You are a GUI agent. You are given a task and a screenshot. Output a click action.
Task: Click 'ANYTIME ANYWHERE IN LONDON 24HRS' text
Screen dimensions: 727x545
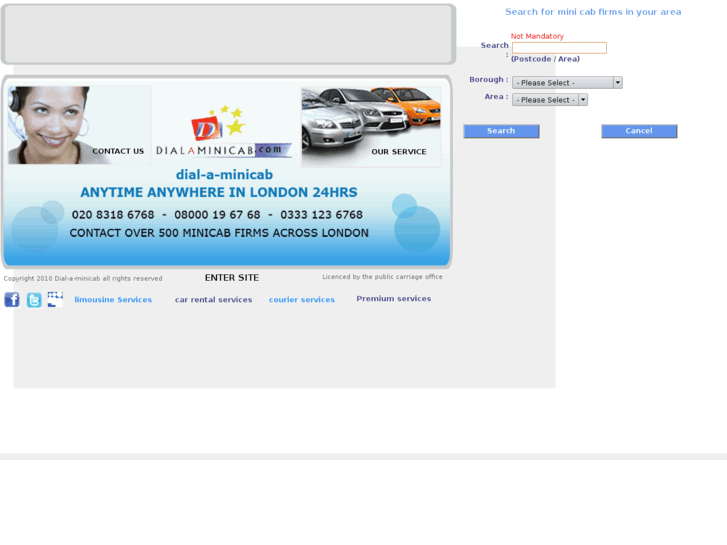[x=219, y=192]
